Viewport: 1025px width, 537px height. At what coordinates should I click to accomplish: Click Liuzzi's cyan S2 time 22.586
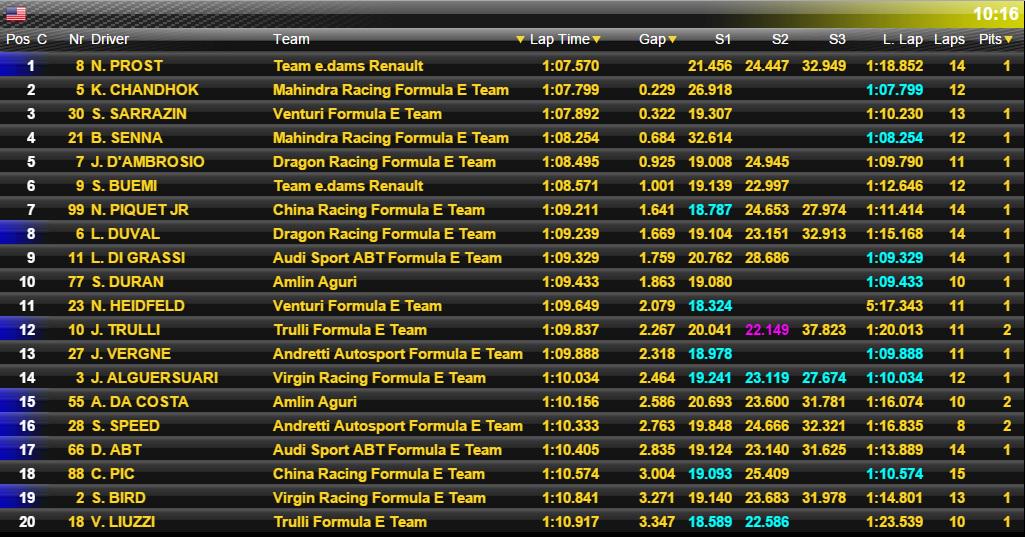767,522
